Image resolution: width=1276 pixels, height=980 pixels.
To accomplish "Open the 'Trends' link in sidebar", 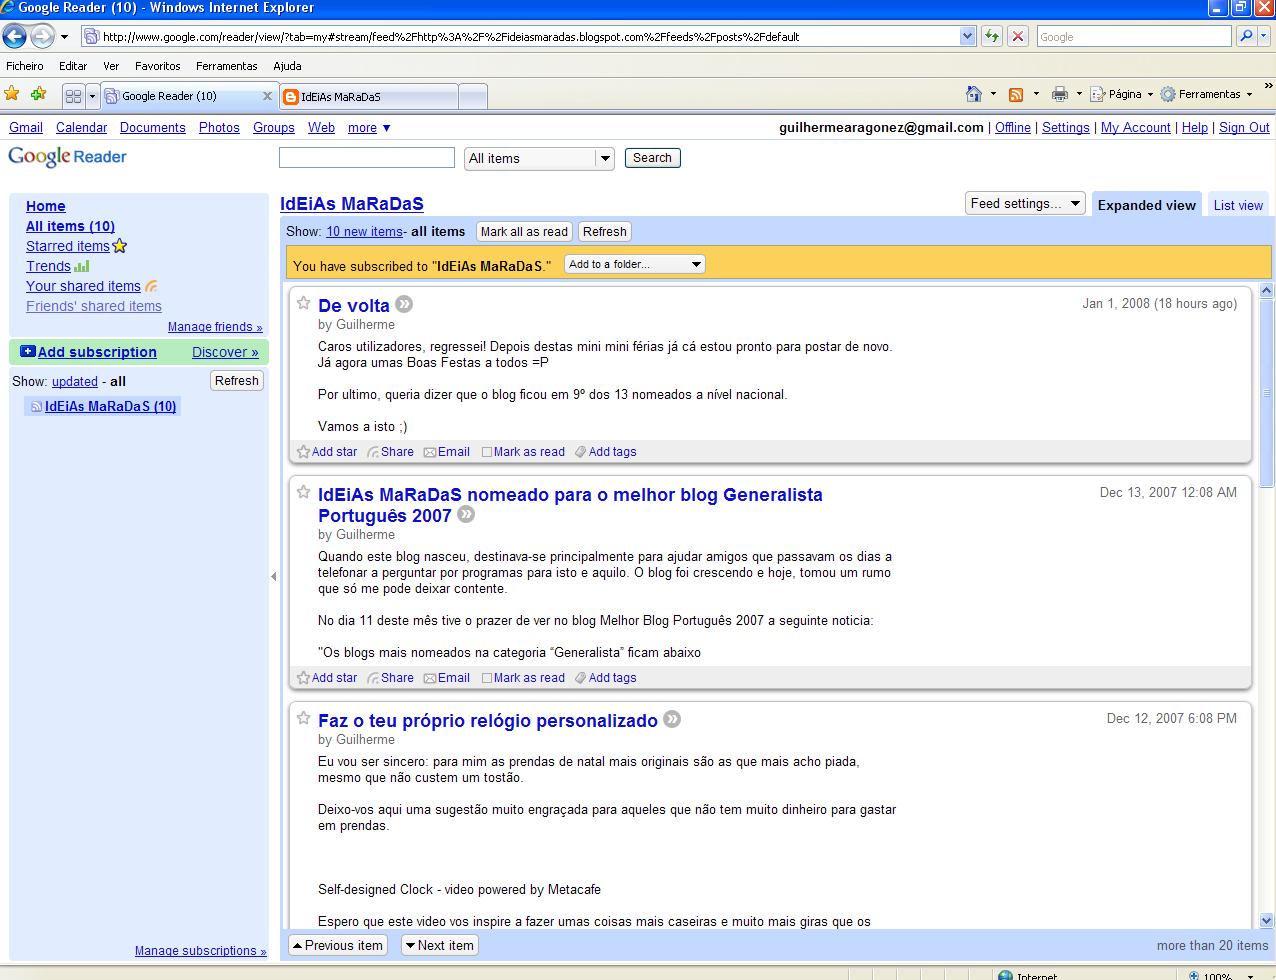I will click(48, 266).
